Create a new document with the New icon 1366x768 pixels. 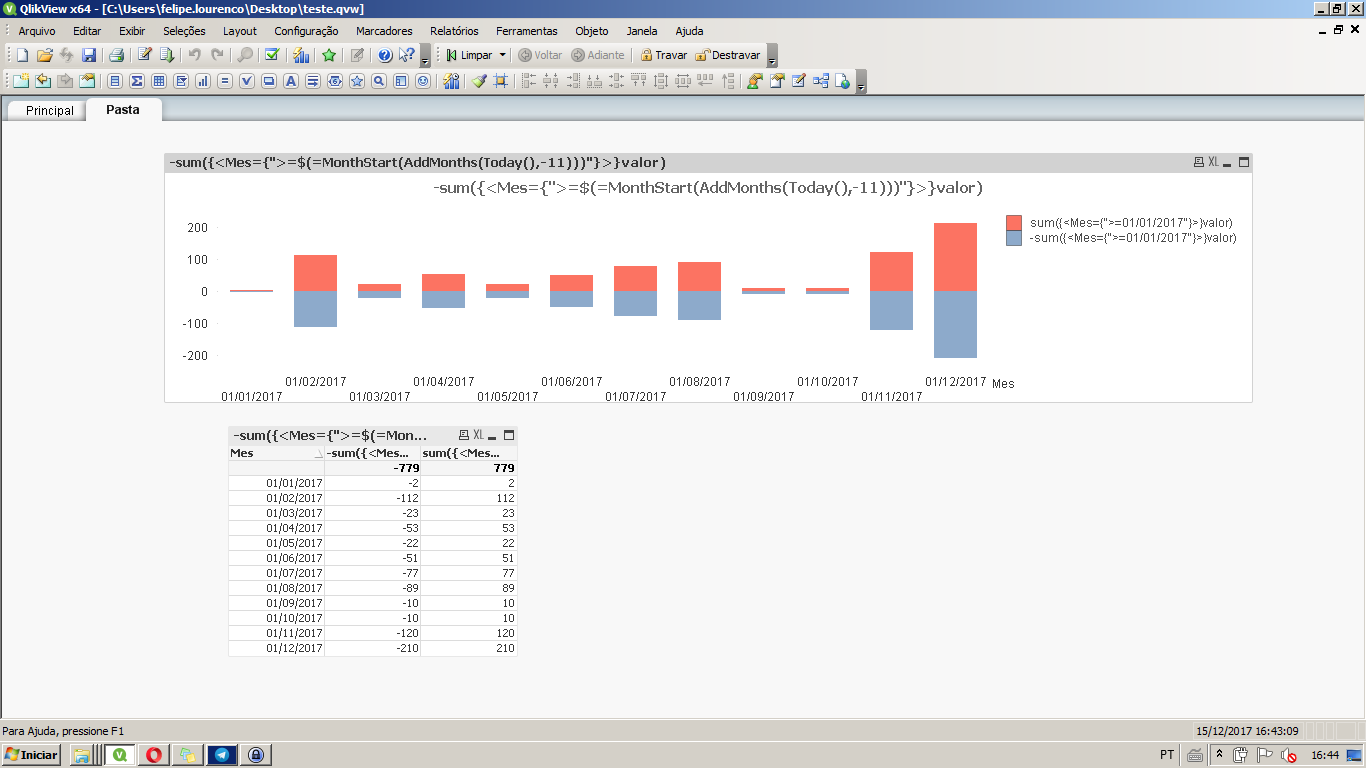tap(22, 55)
